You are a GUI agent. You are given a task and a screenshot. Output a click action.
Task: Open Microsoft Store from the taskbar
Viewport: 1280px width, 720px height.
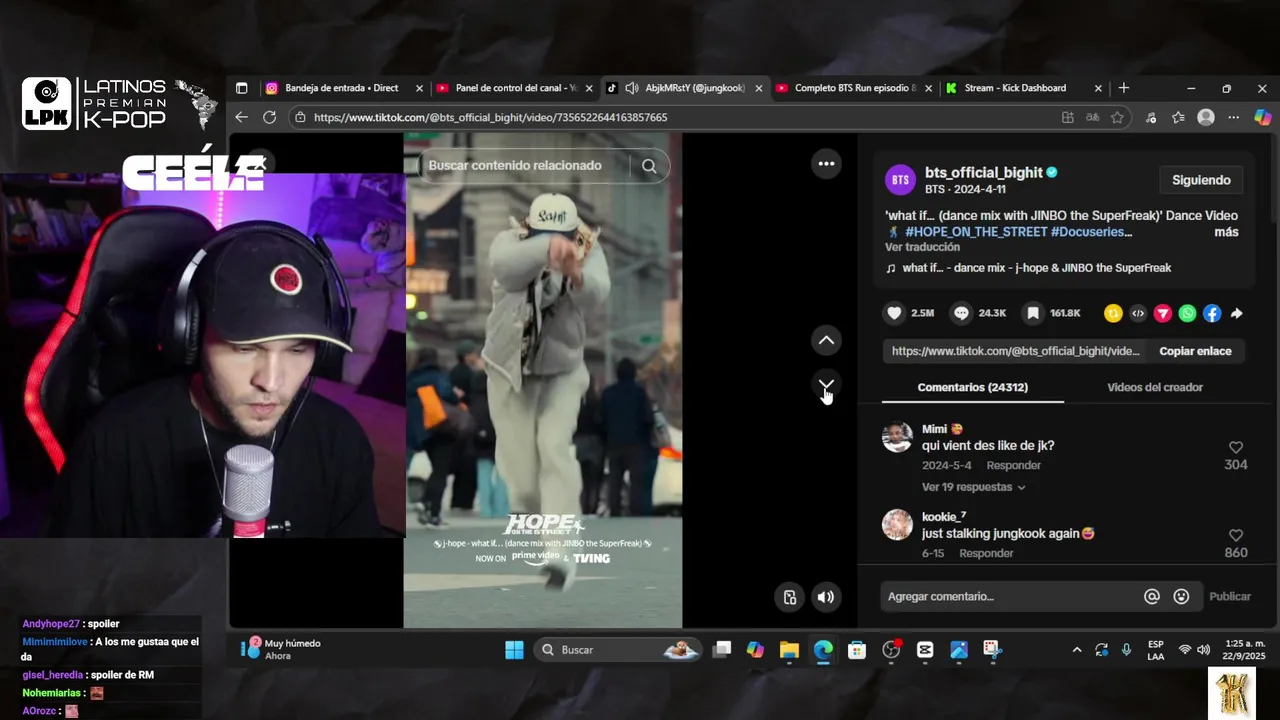click(857, 650)
